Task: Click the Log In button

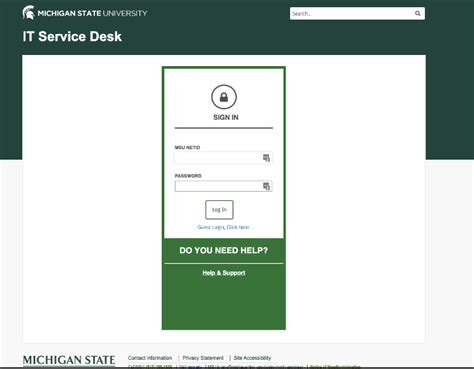Action: point(219,210)
